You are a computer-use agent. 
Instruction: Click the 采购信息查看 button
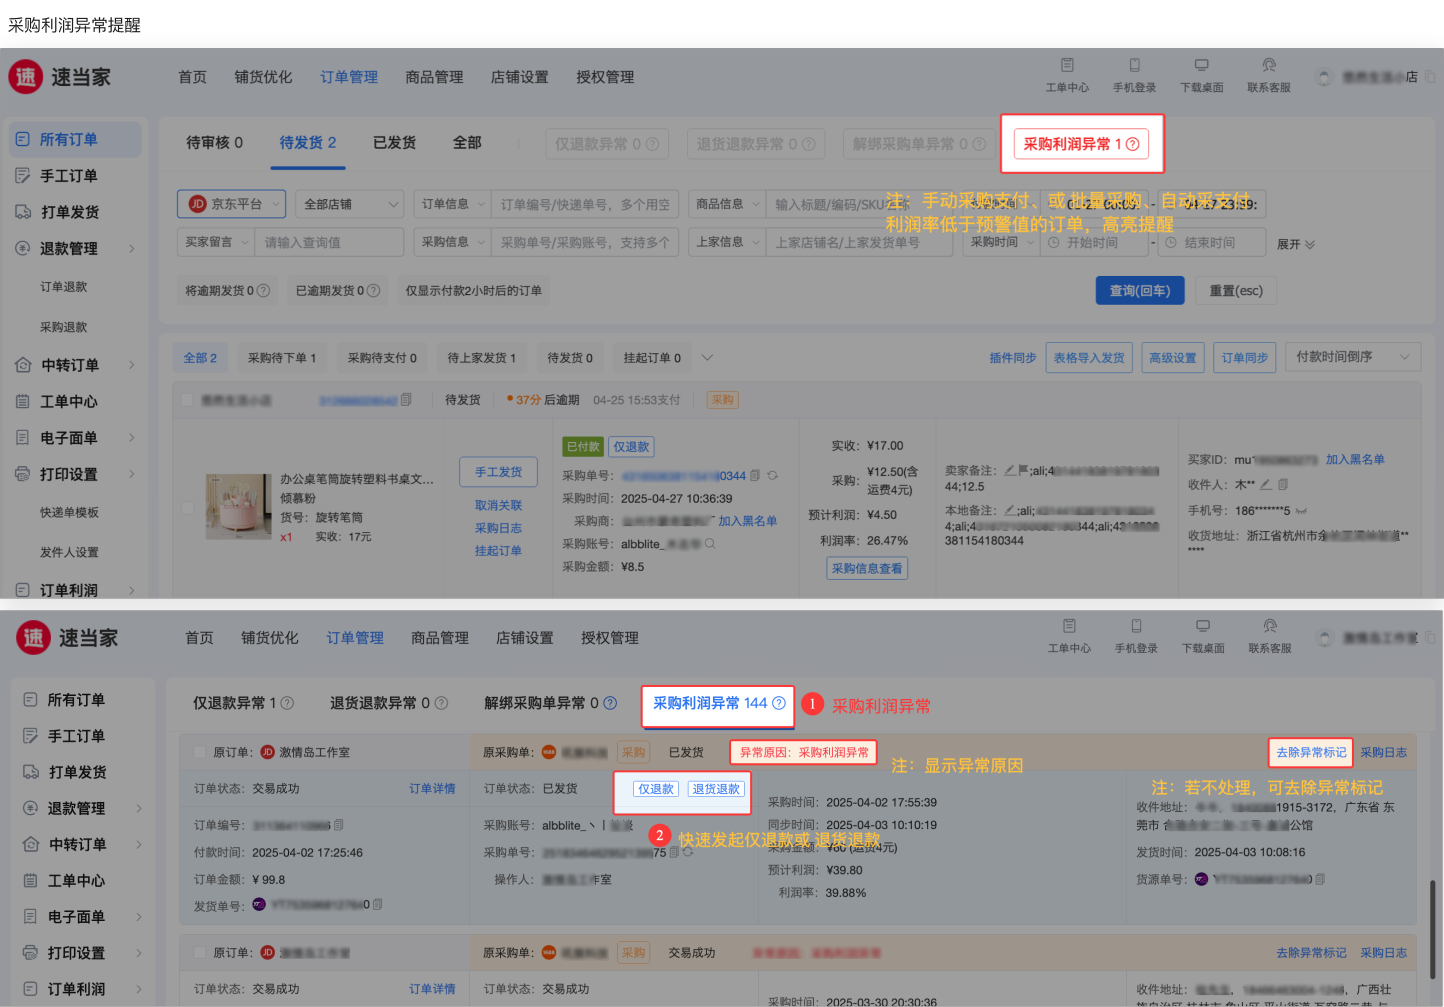[x=866, y=568]
